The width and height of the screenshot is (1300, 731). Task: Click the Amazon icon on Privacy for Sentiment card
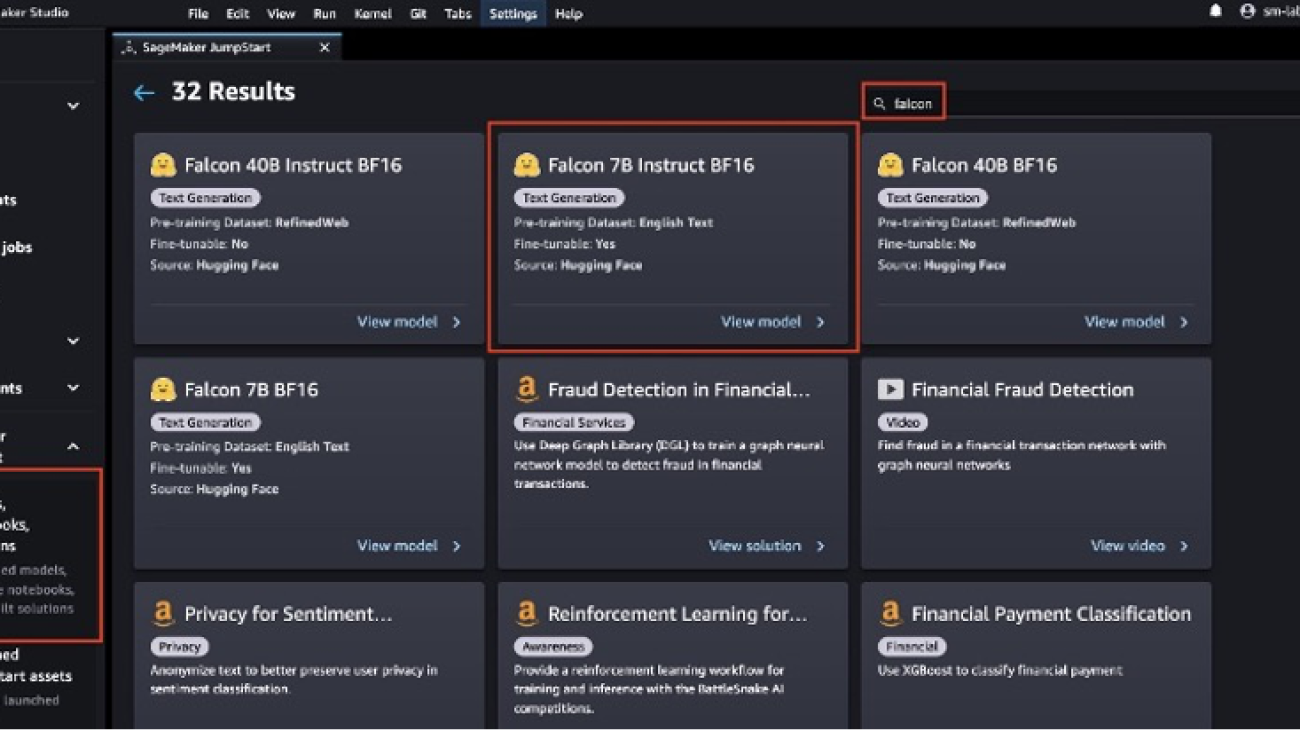(x=163, y=613)
